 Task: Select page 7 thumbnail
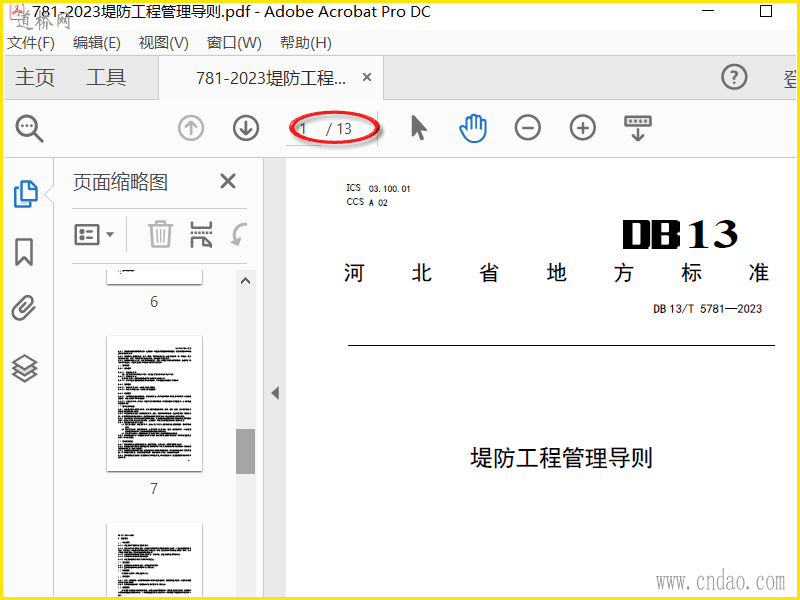(x=154, y=403)
